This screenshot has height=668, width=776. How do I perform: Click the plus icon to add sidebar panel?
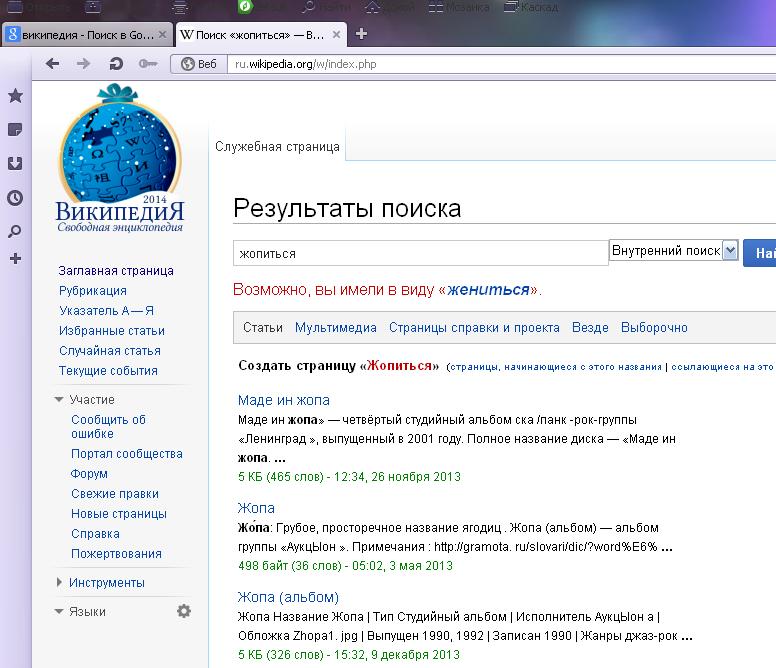tap(15, 259)
